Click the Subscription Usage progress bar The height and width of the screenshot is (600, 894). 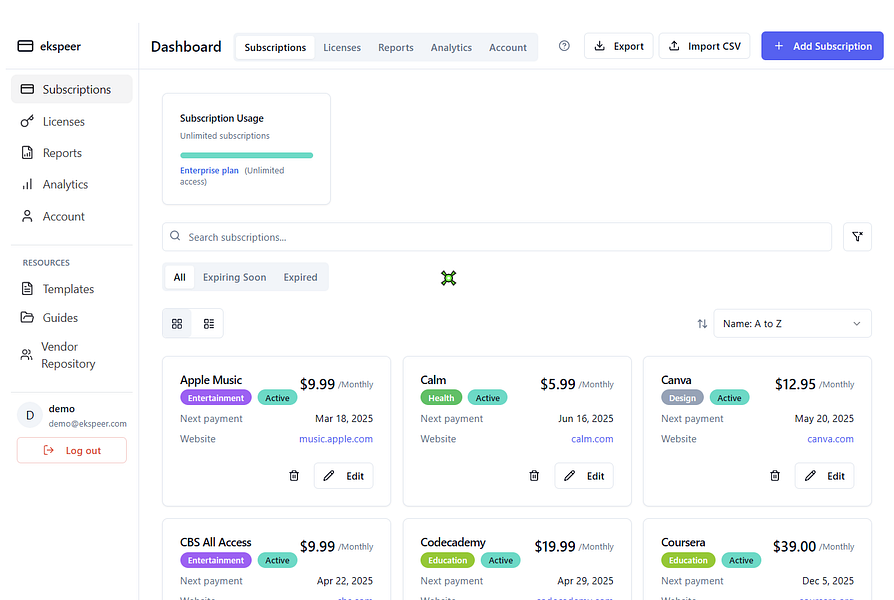(246, 155)
